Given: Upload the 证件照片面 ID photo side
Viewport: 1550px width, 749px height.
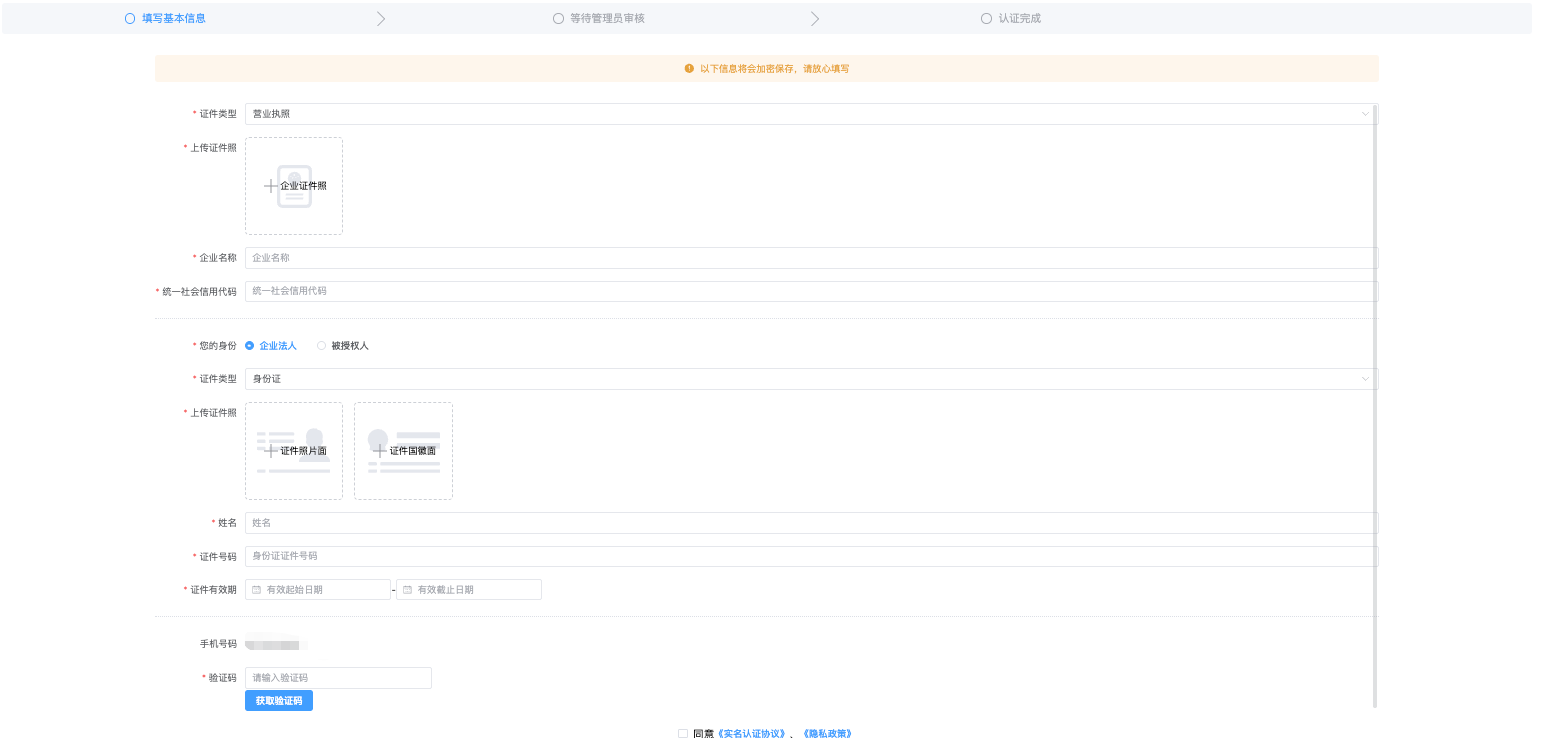Looking at the screenshot, I should 294,451.
